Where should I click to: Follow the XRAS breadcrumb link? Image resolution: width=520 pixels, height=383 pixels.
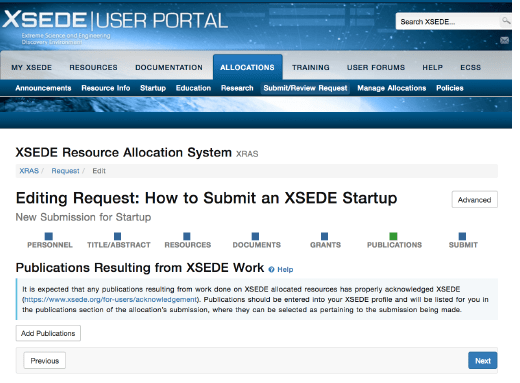click(x=29, y=171)
